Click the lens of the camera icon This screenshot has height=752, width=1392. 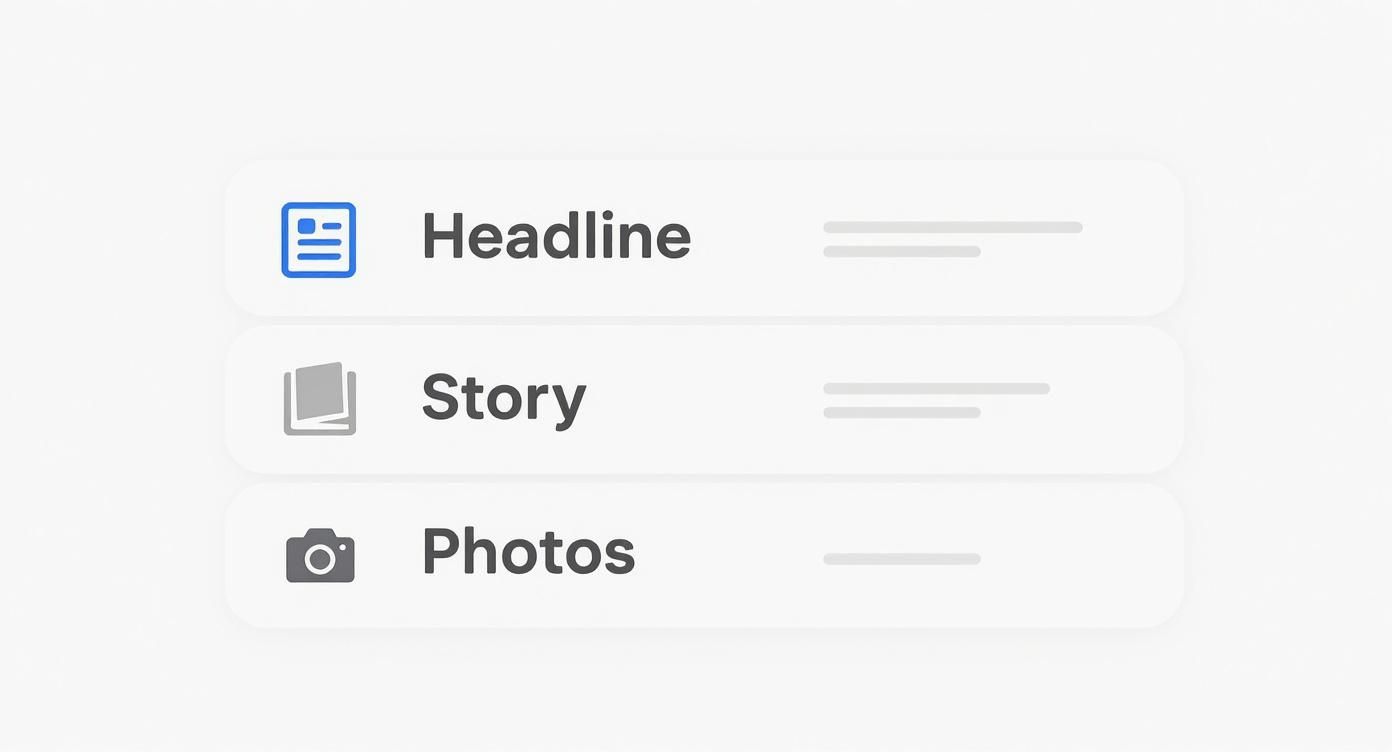(320, 559)
